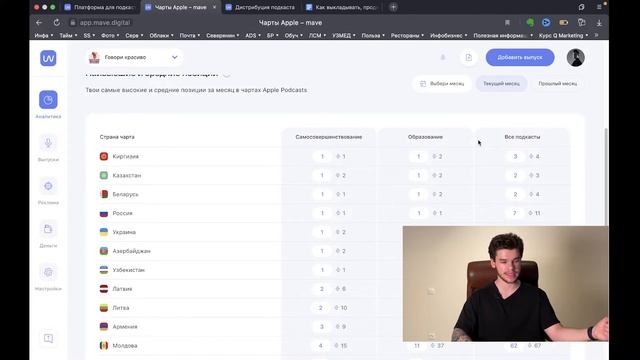640x360 pixels.
Task: Open the Фото bookmarks folder
Action: [x=110, y=36]
